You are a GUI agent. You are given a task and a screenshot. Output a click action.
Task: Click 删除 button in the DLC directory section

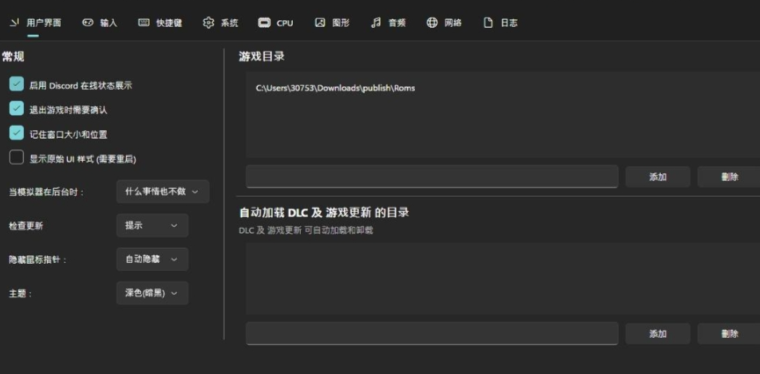pyautogui.click(x=729, y=333)
